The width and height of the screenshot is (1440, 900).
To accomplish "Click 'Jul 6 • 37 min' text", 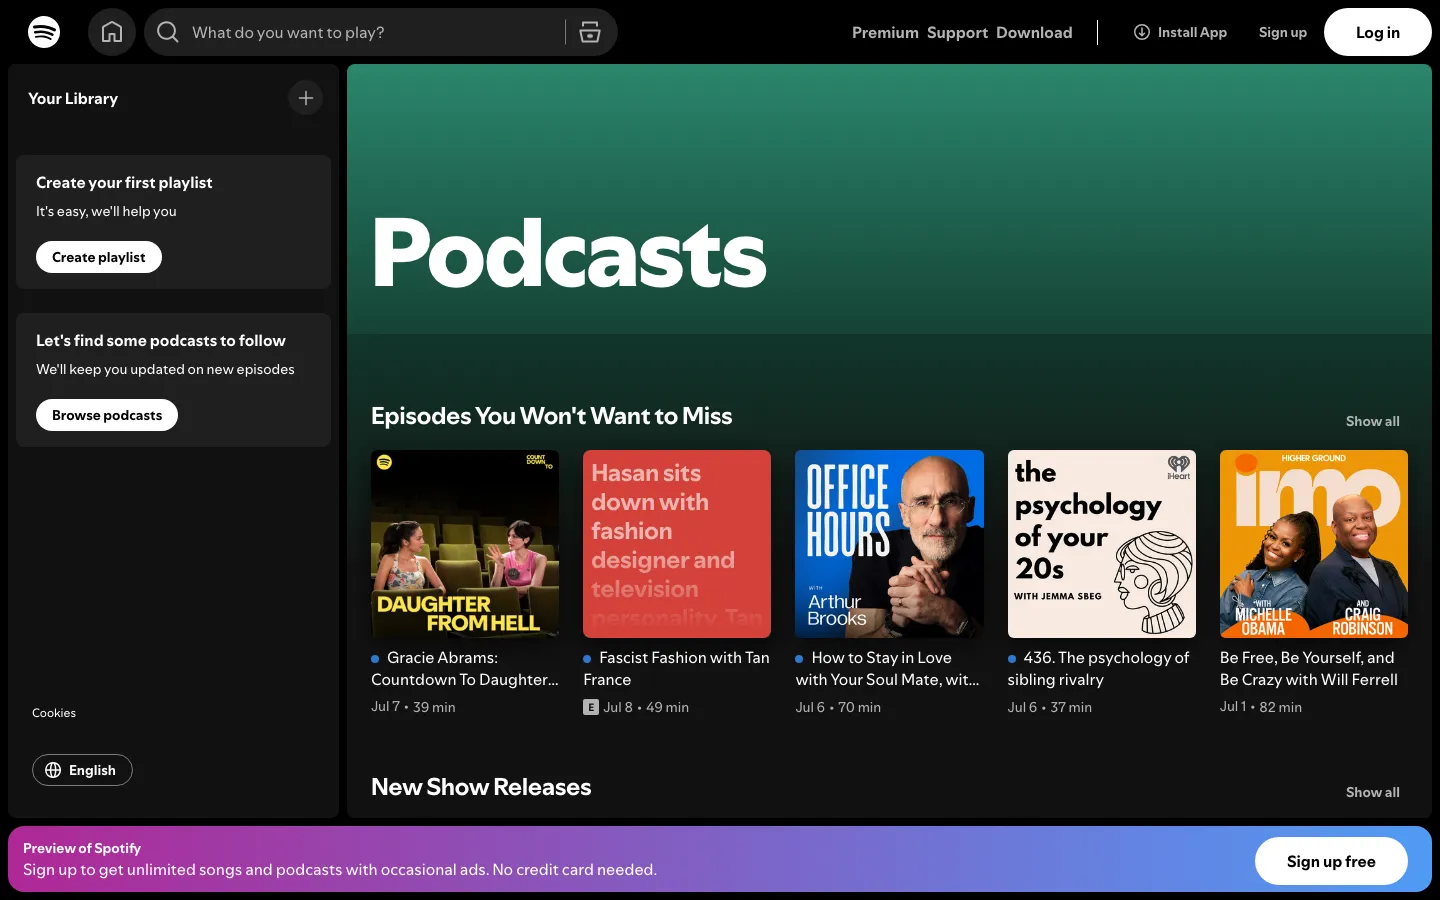I will 1050,707.
